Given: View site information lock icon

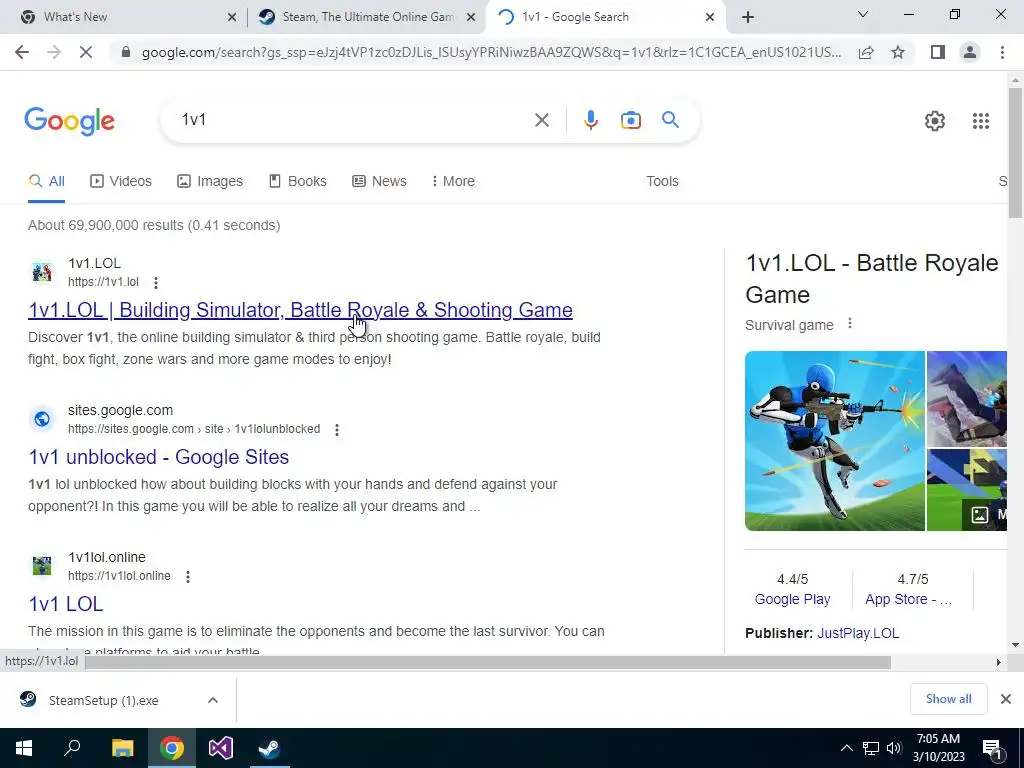Looking at the screenshot, I should (126, 52).
